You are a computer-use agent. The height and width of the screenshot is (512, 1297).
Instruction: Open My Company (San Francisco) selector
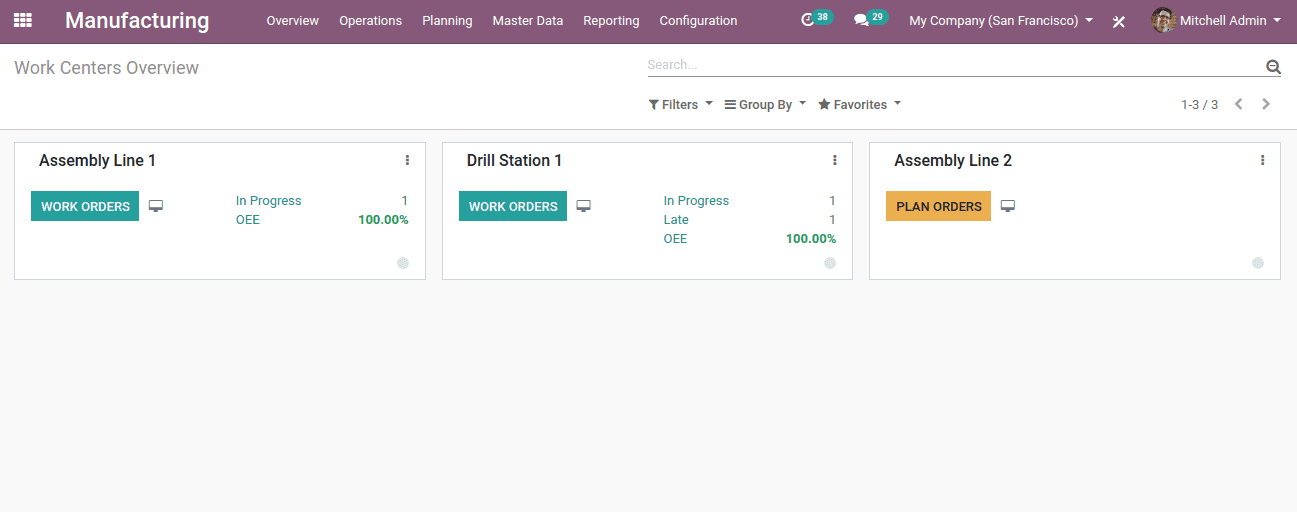point(1001,20)
